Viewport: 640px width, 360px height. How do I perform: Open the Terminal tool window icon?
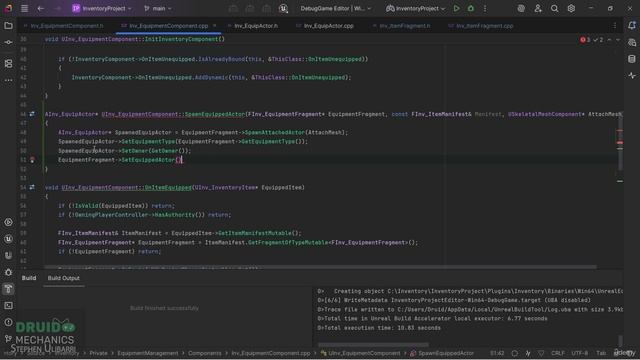point(8,305)
